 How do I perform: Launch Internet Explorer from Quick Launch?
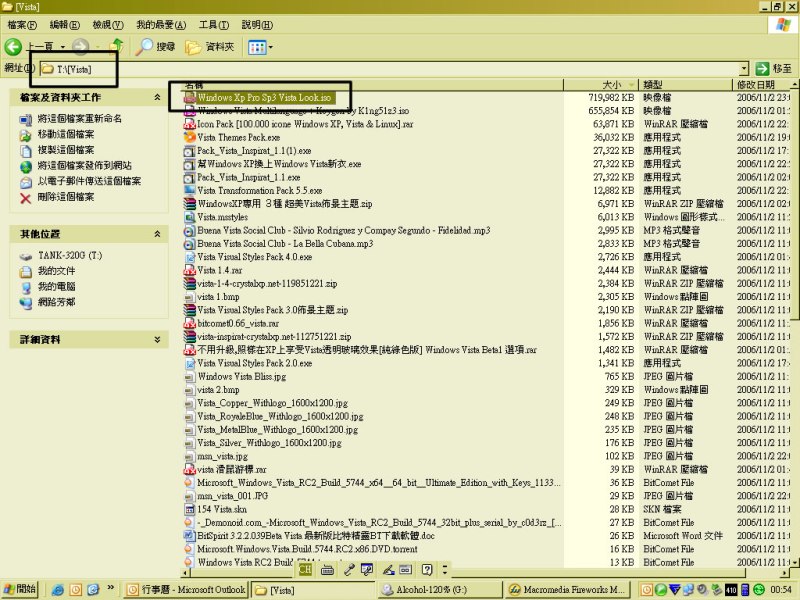[58, 590]
